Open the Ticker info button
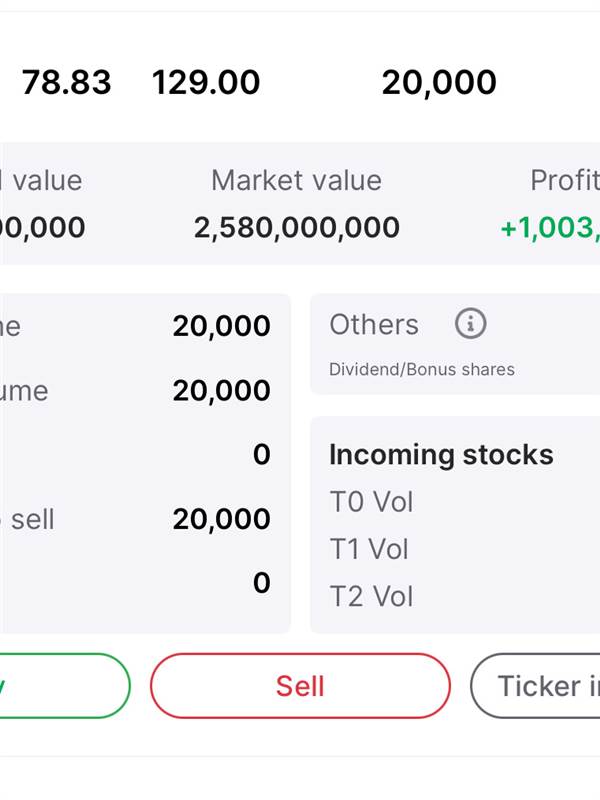 pos(536,686)
